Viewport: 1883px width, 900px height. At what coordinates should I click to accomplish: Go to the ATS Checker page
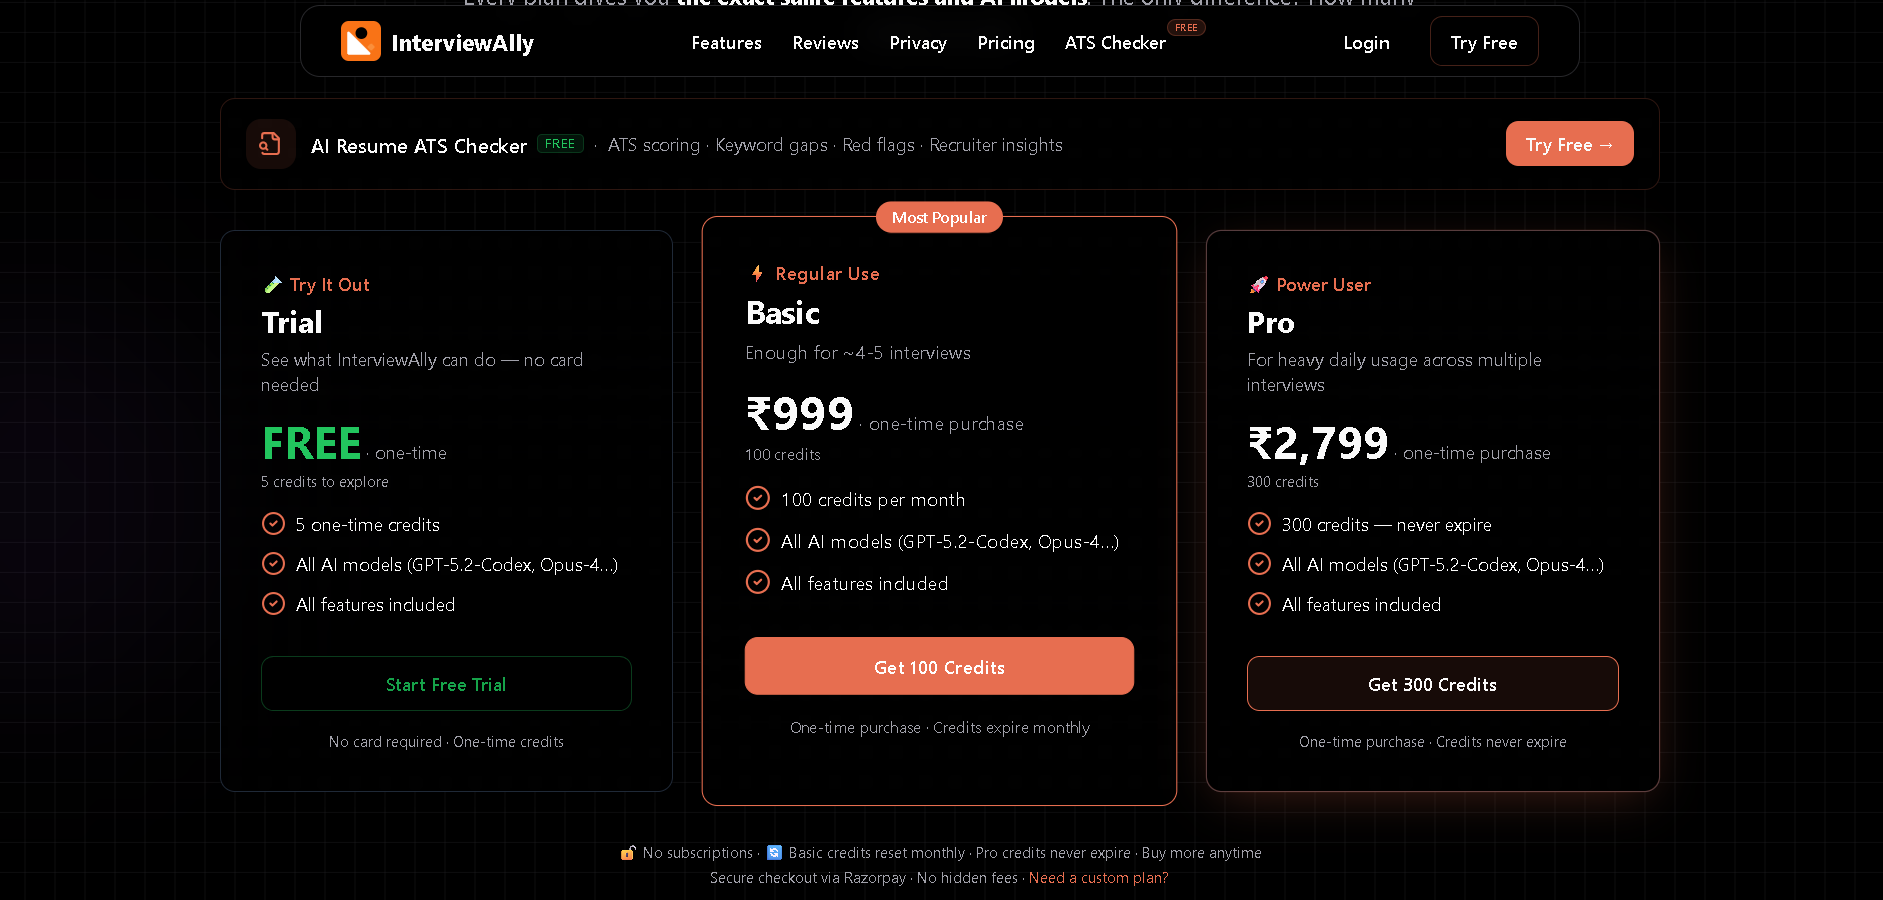(x=1115, y=42)
